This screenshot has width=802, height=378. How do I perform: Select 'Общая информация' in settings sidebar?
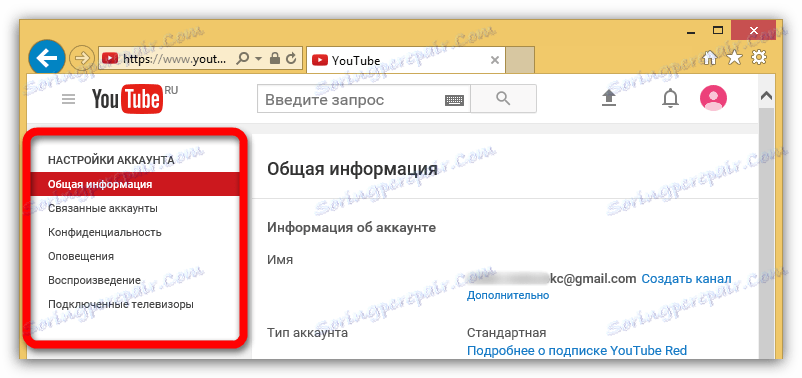point(136,184)
